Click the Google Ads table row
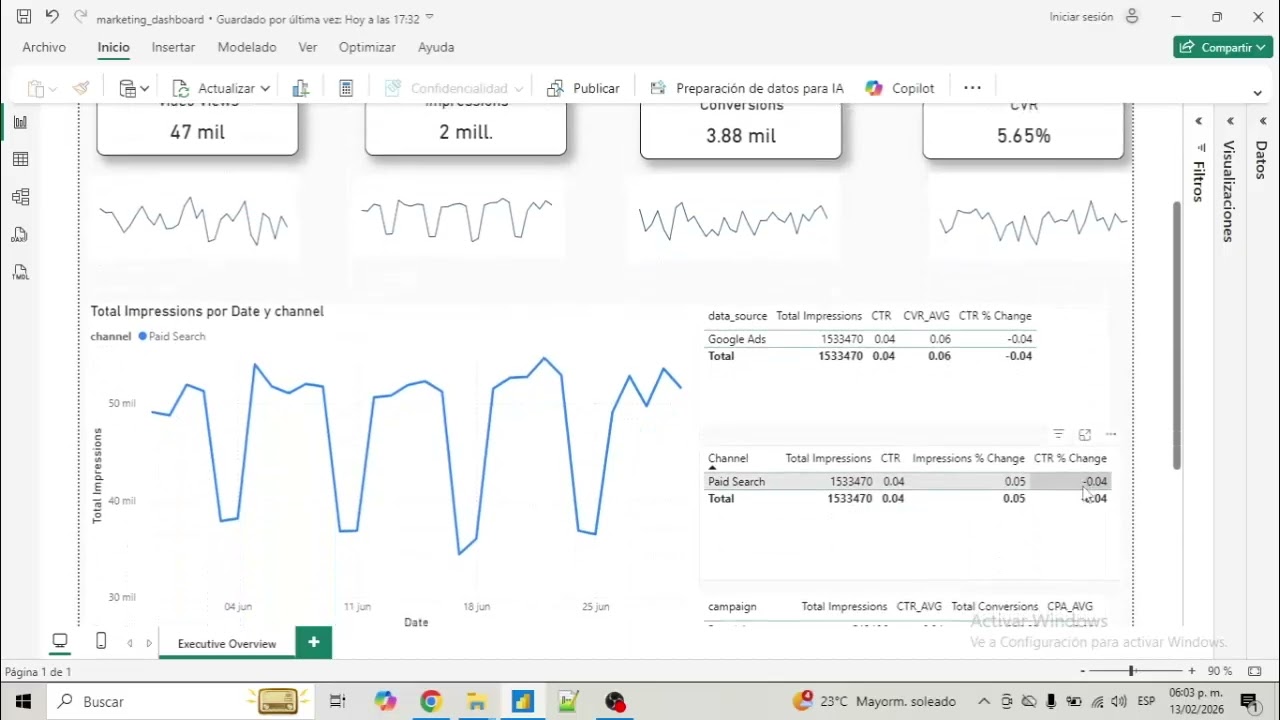Image resolution: width=1280 pixels, height=720 pixels. tap(870, 339)
